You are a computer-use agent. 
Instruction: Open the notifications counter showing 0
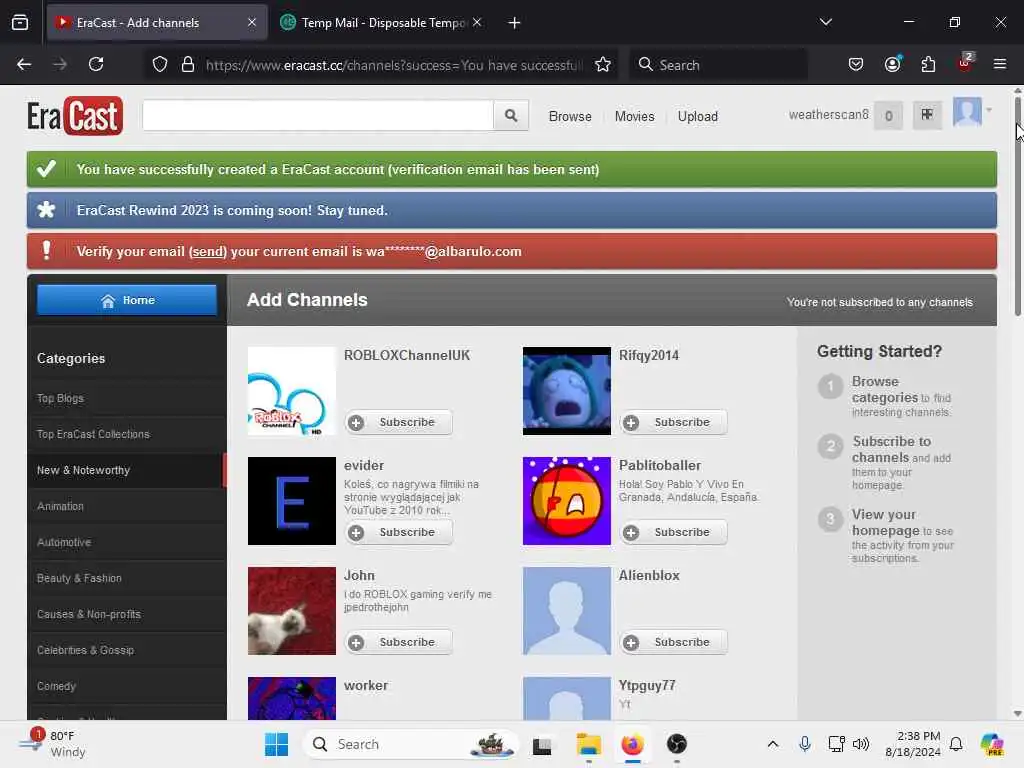click(x=888, y=116)
